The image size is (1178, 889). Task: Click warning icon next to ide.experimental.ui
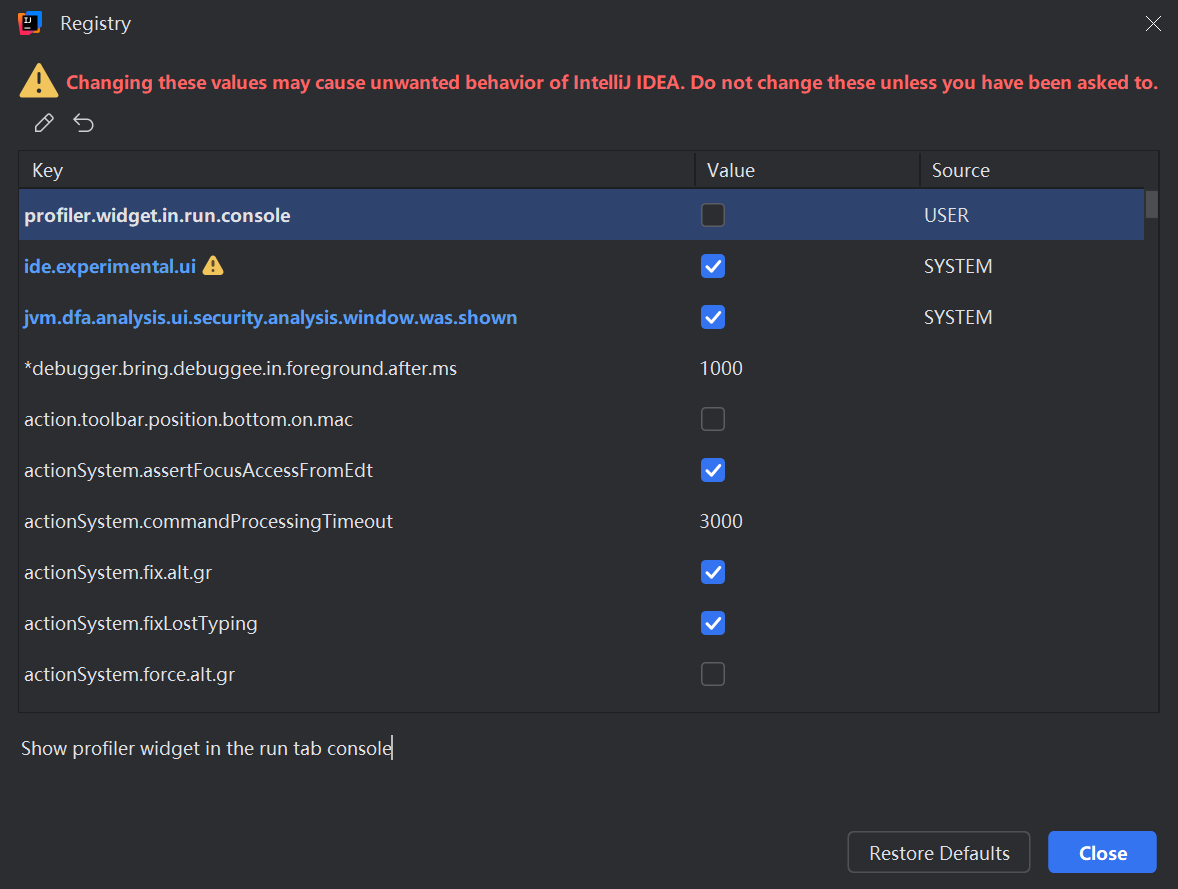click(213, 265)
